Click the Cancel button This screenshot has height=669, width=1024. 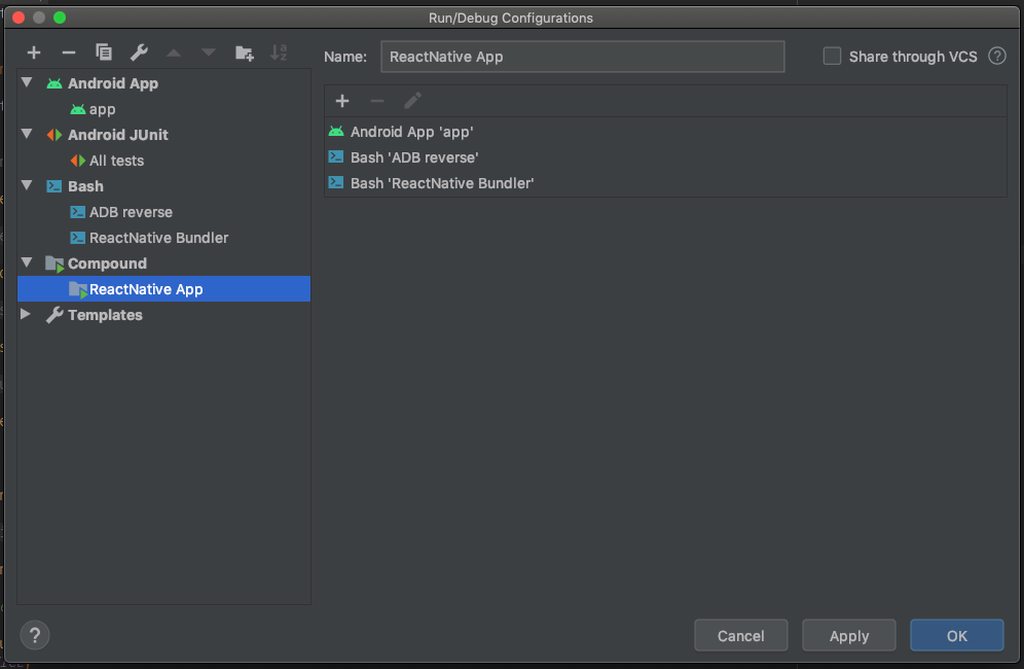(741, 635)
